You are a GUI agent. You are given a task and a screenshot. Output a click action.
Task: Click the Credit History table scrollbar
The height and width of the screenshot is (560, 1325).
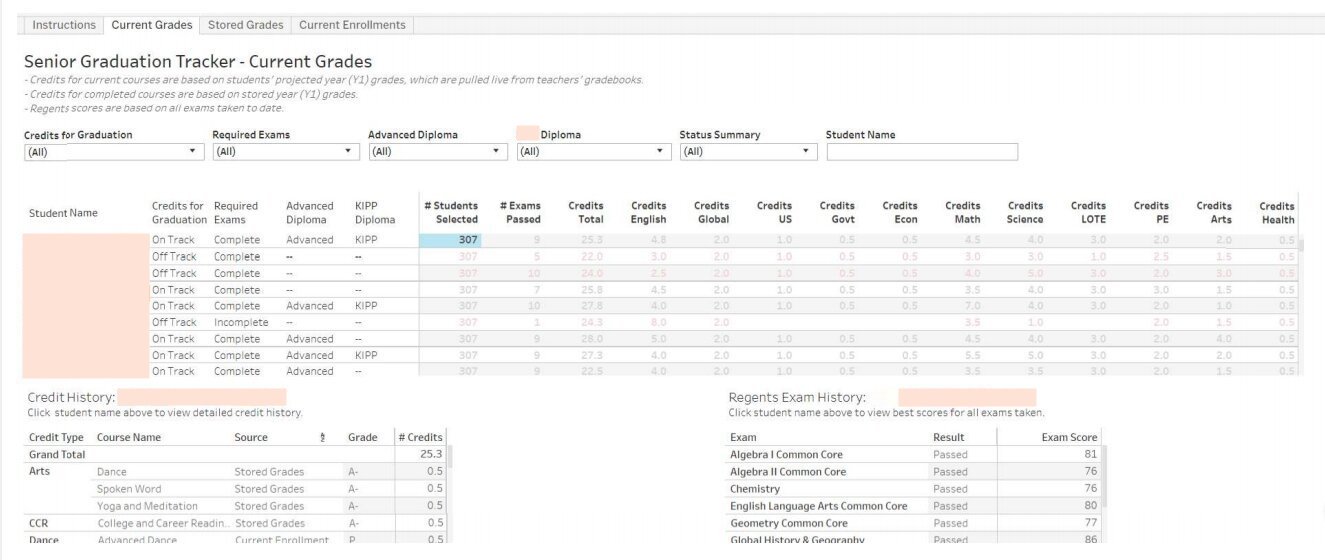(449, 458)
